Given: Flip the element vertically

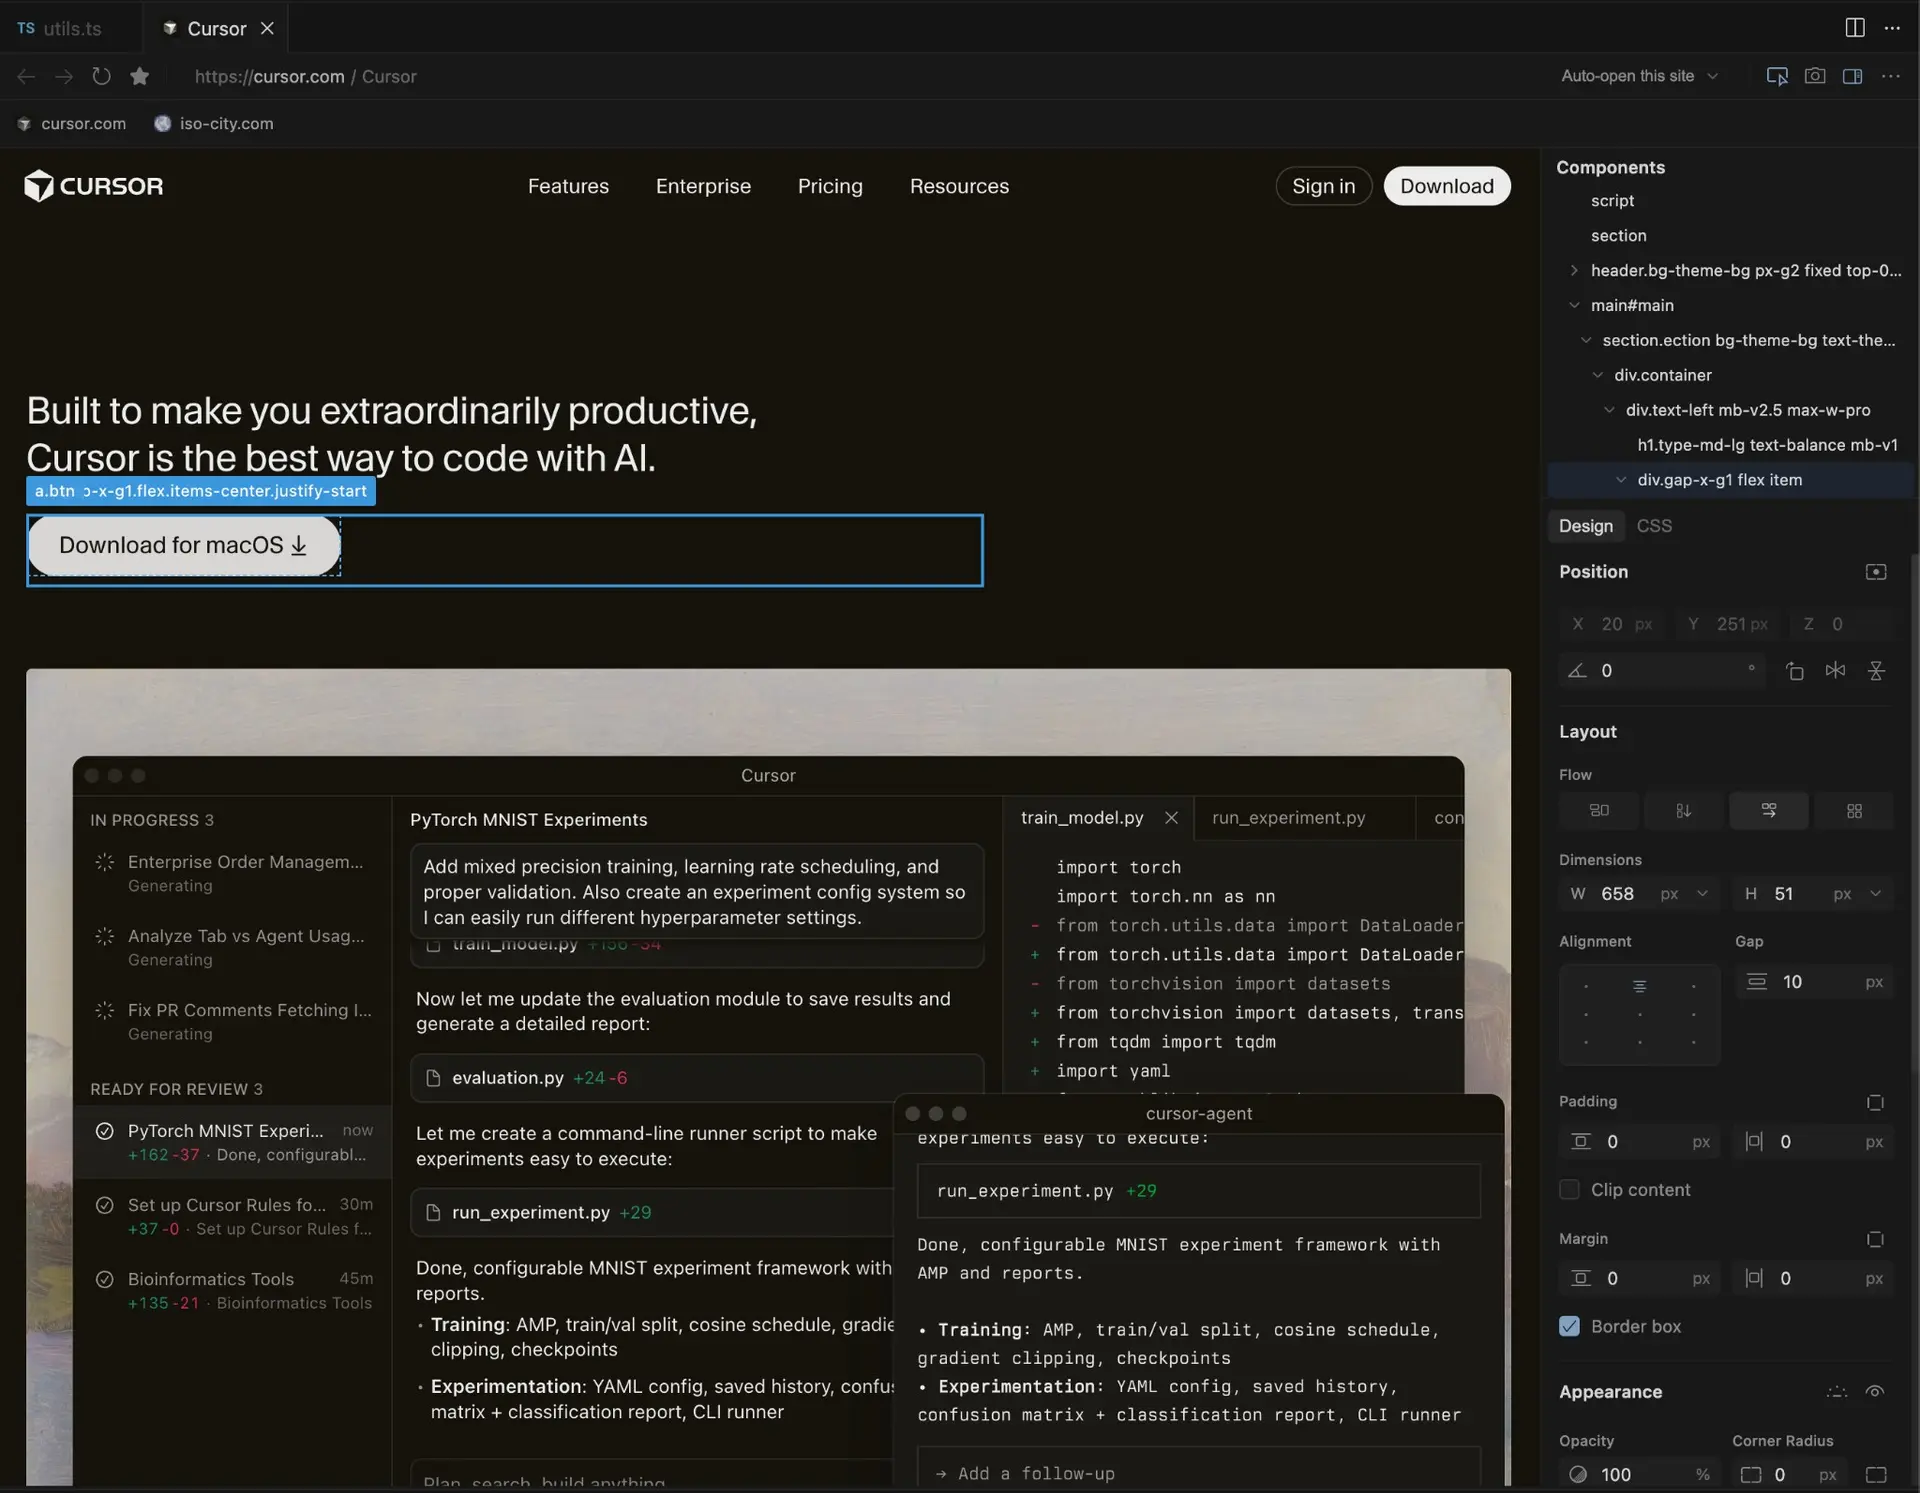Looking at the screenshot, I should (1877, 670).
